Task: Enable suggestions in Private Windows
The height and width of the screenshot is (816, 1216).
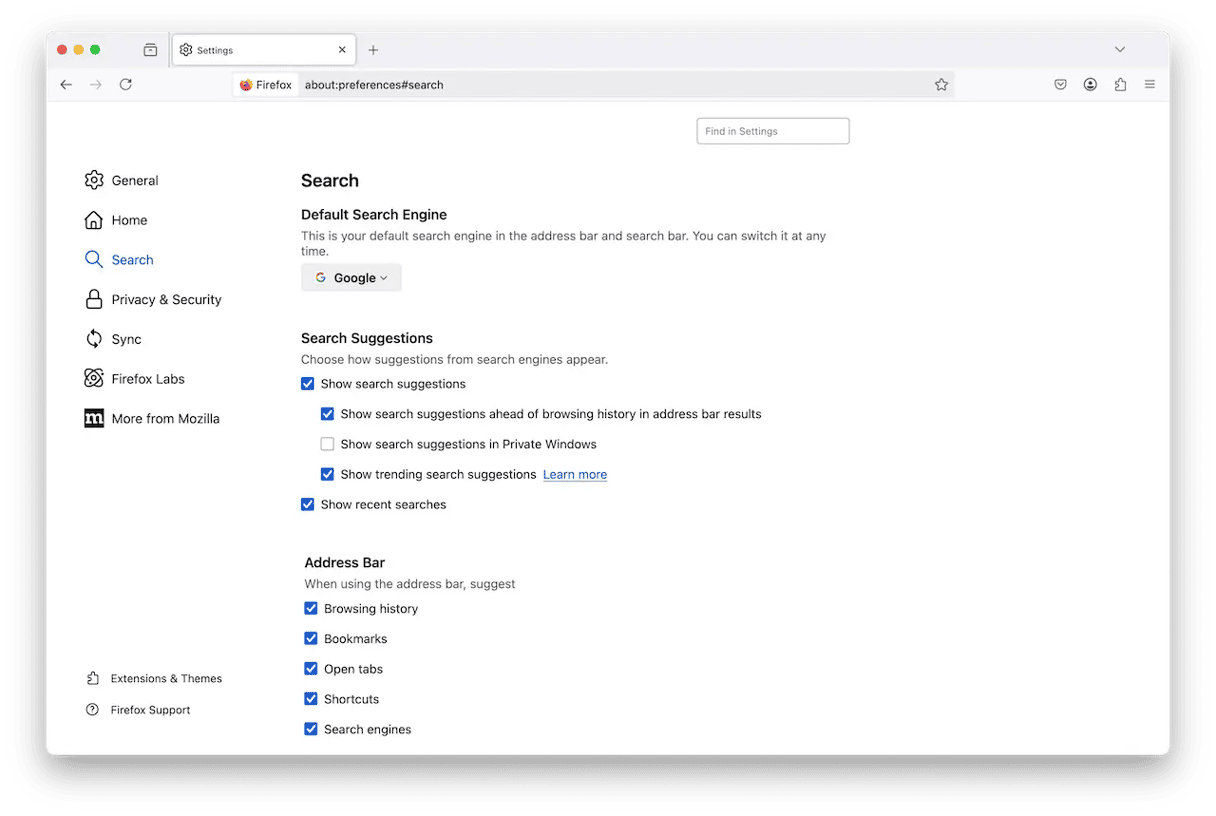Action: pyautogui.click(x=328, y=444)
